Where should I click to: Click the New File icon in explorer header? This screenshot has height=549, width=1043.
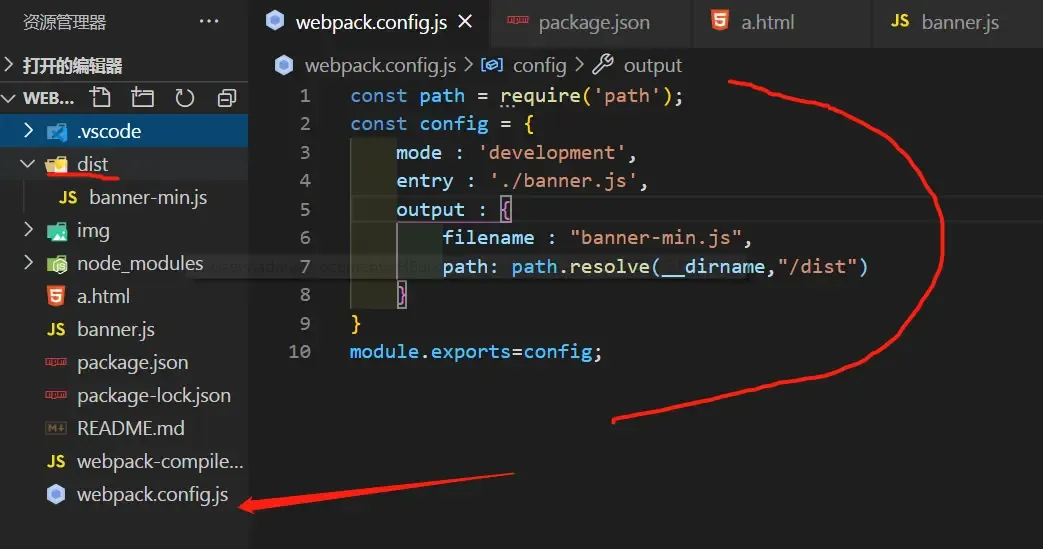click(x=100, y=98)
